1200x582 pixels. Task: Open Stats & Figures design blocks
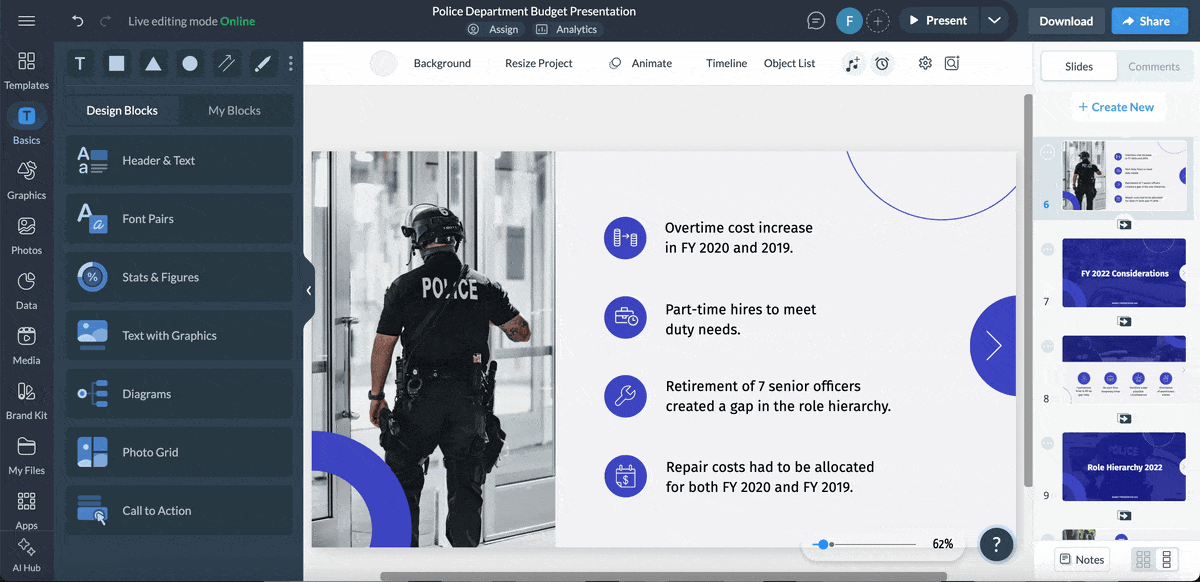click(180, 277)
